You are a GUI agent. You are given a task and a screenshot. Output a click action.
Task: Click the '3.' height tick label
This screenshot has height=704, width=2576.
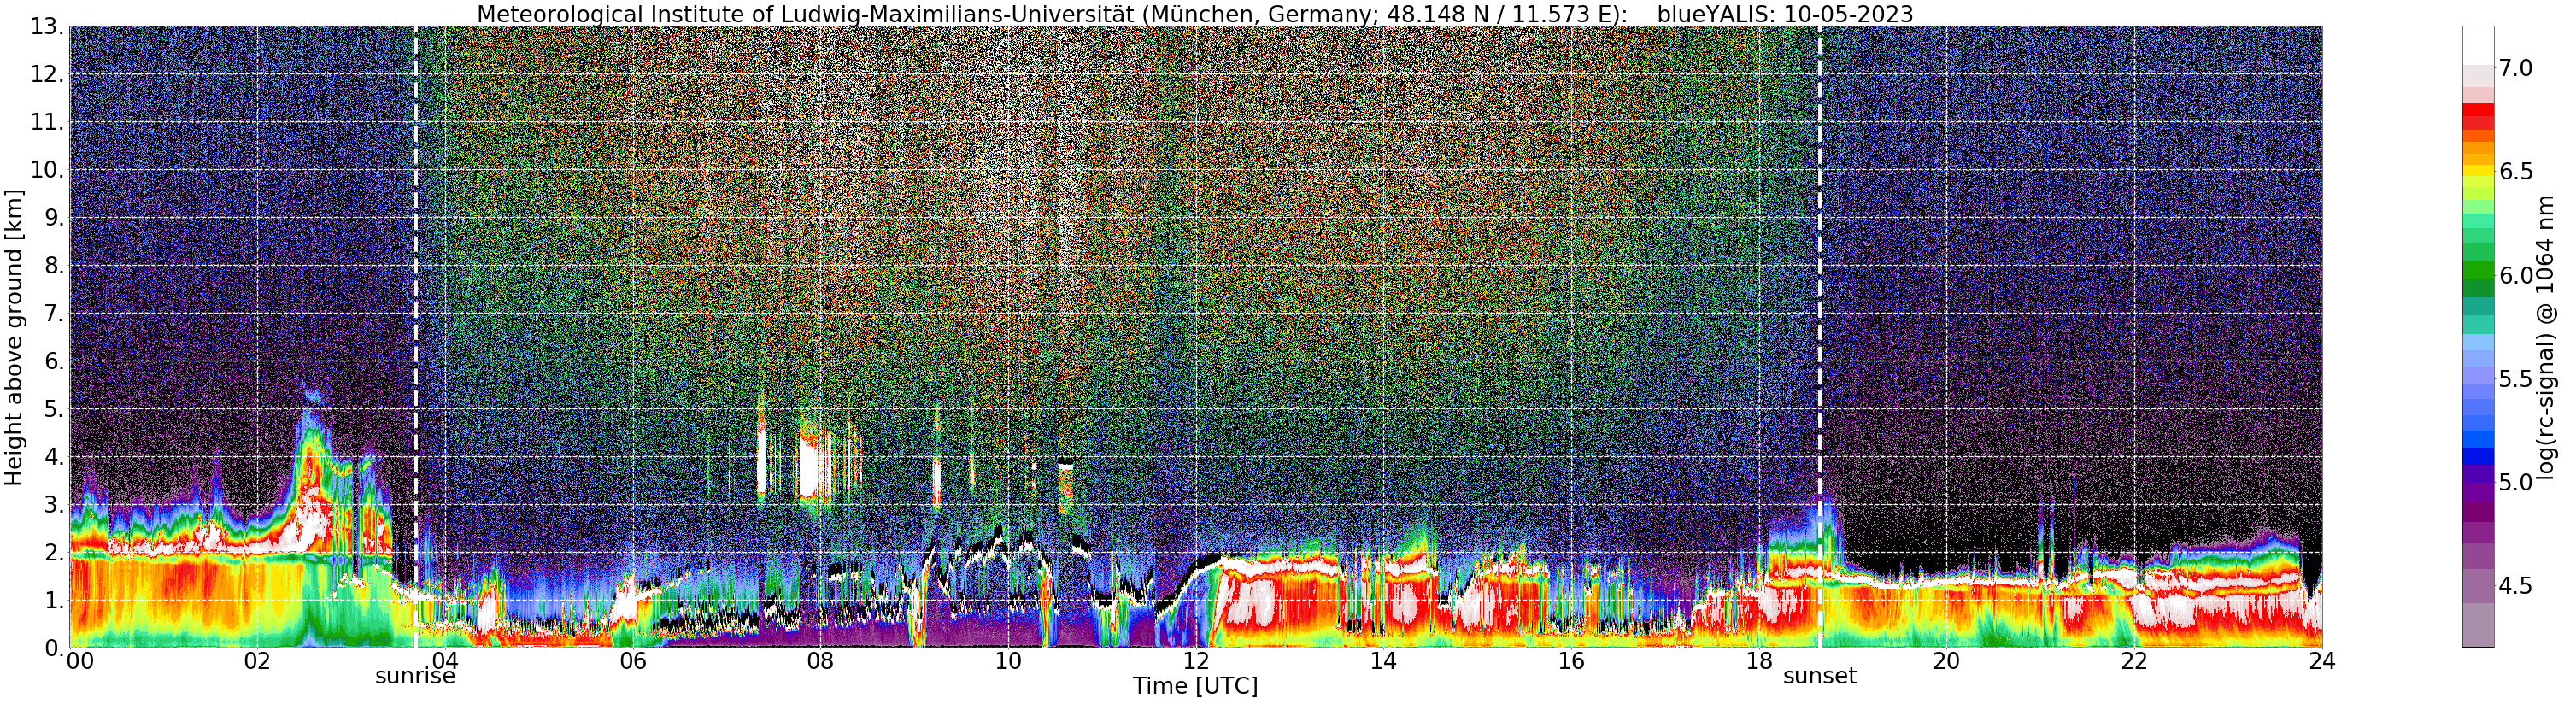[55, 505]
